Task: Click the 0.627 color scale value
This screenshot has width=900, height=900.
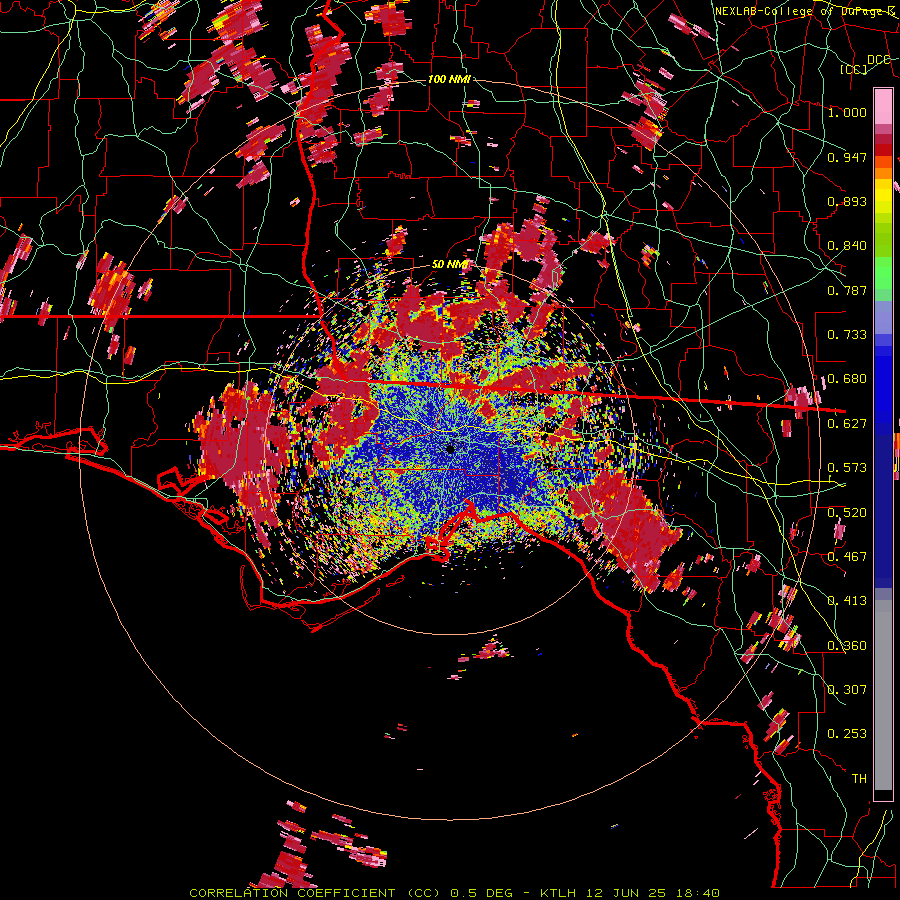Action: pyautogui.click(x=847, y=424)
